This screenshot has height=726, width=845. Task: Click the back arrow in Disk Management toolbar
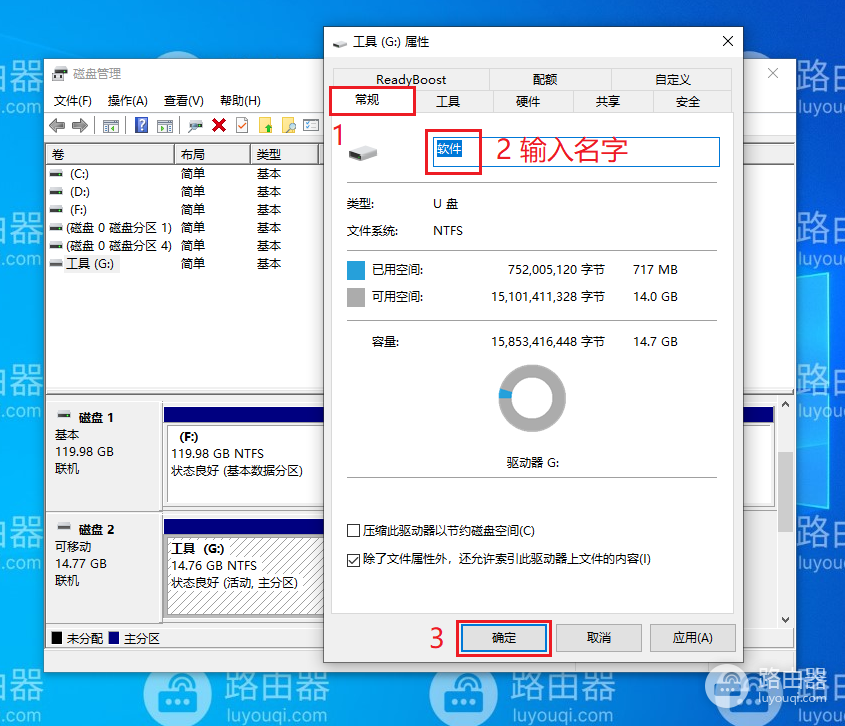57,125
